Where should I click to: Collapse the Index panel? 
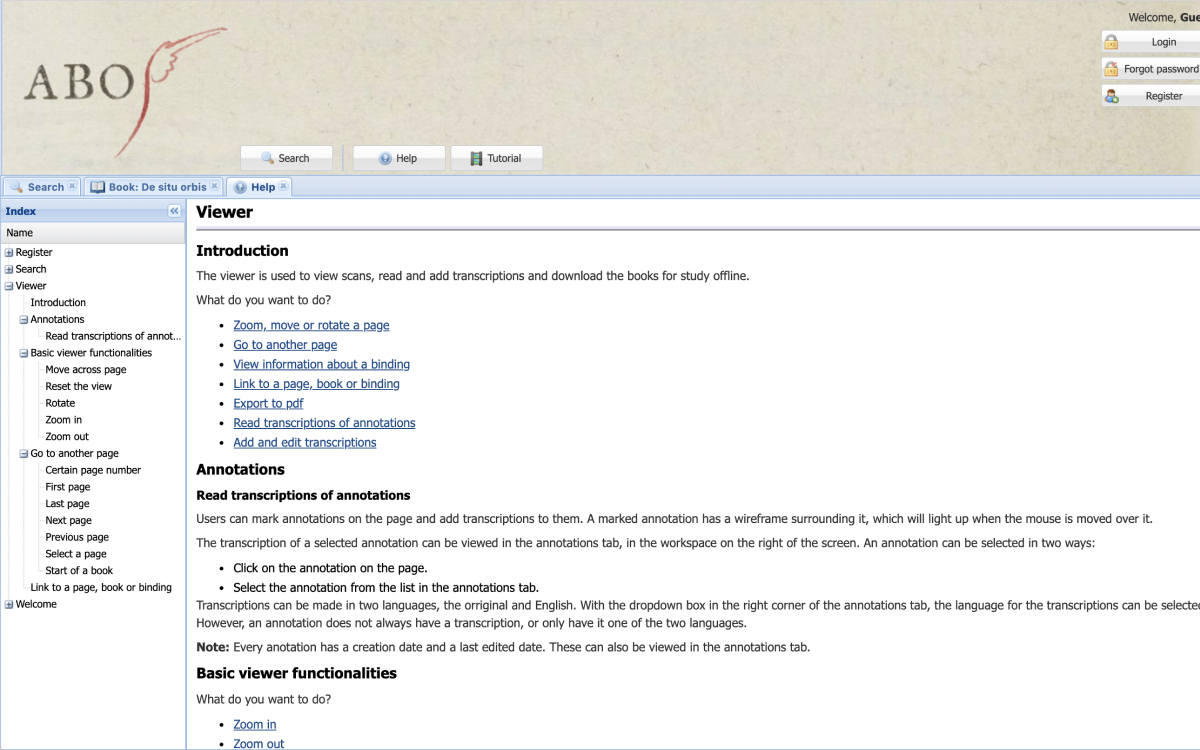click(x=174, y=211)
